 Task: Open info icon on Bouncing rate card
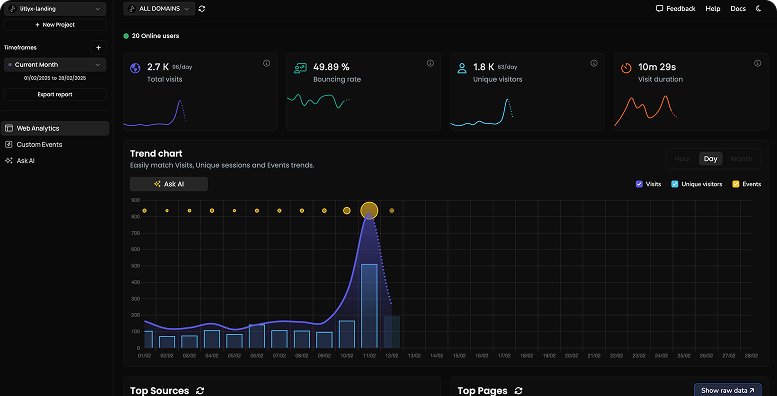(430, 63)
